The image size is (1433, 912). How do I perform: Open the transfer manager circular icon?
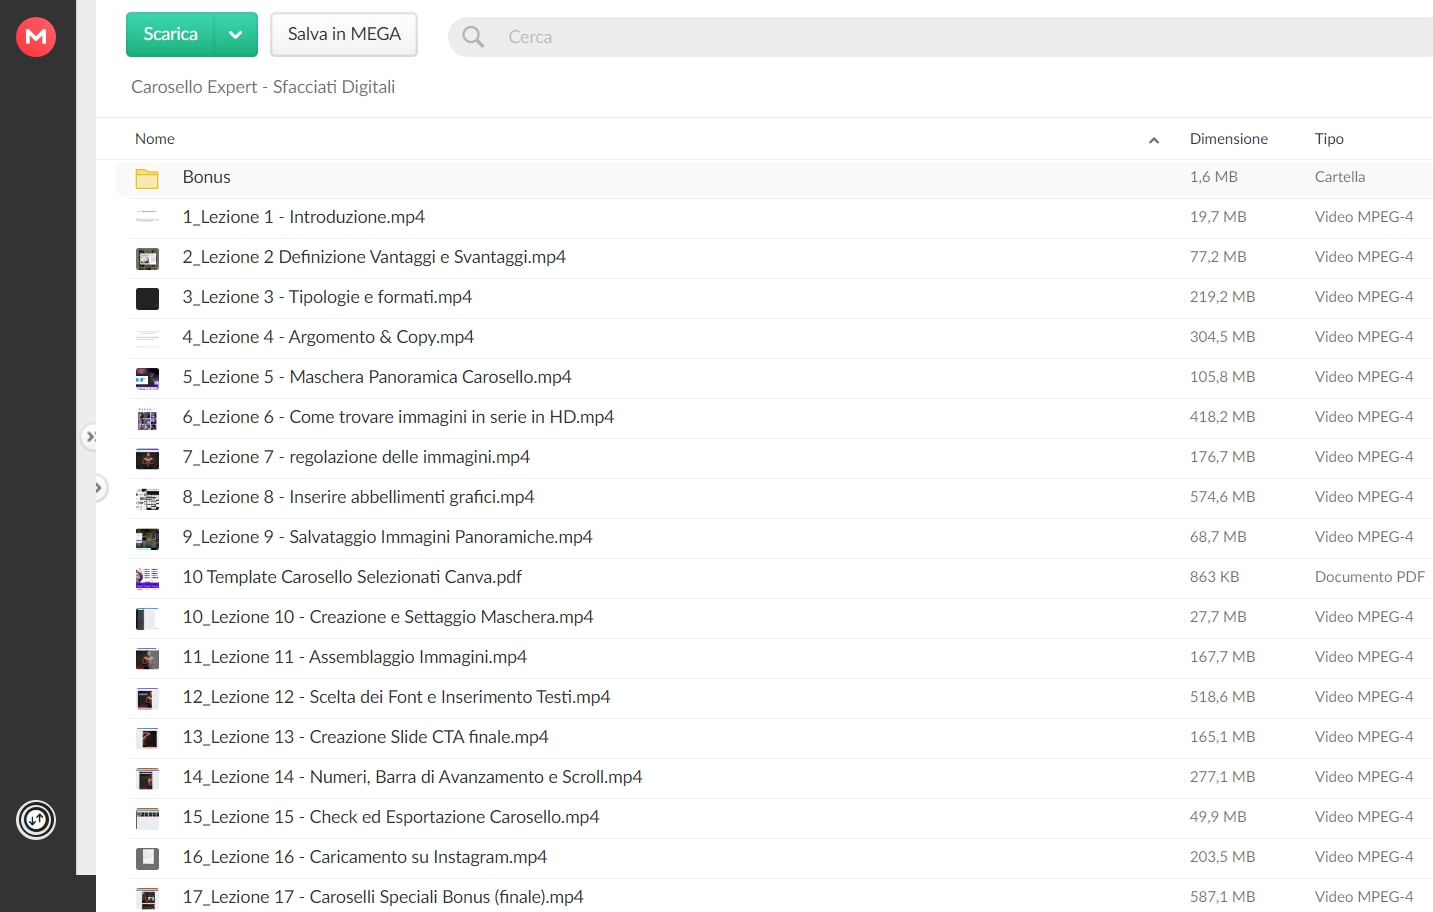pyautogui.click(x=36, y=820)
